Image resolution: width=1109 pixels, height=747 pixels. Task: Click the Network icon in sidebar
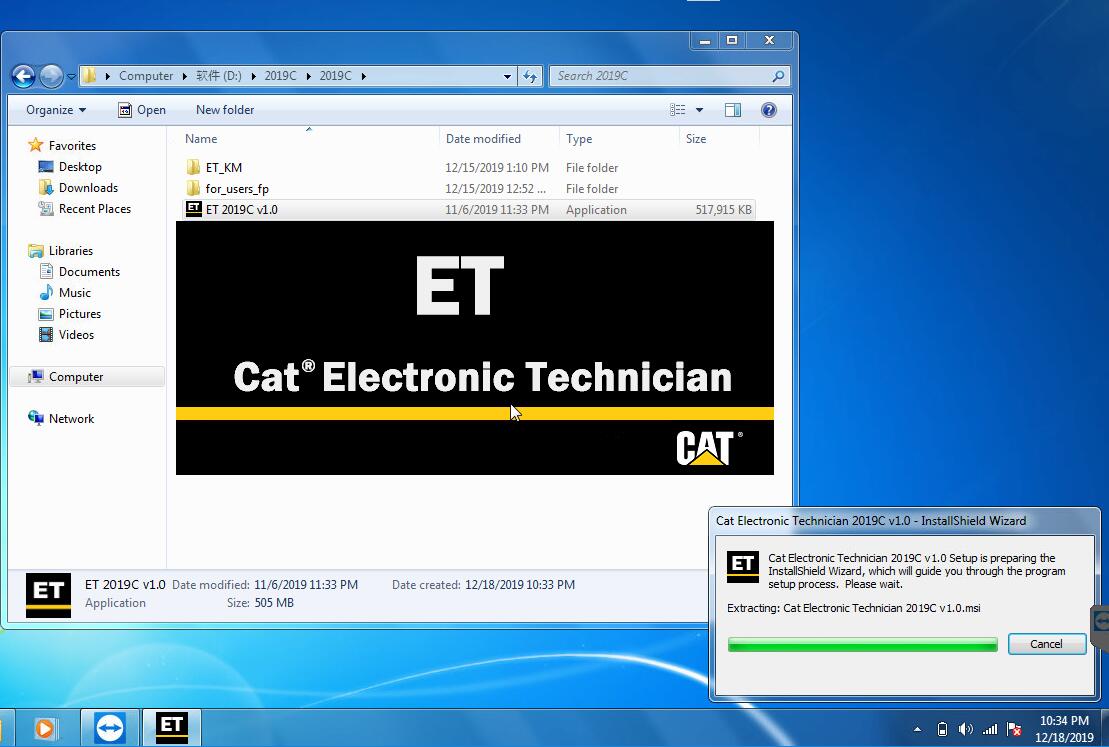click(x=35, y=418)
